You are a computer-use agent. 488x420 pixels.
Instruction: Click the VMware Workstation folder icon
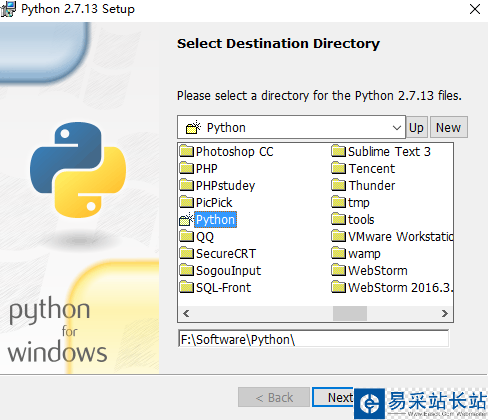click(x=339, y=236)
